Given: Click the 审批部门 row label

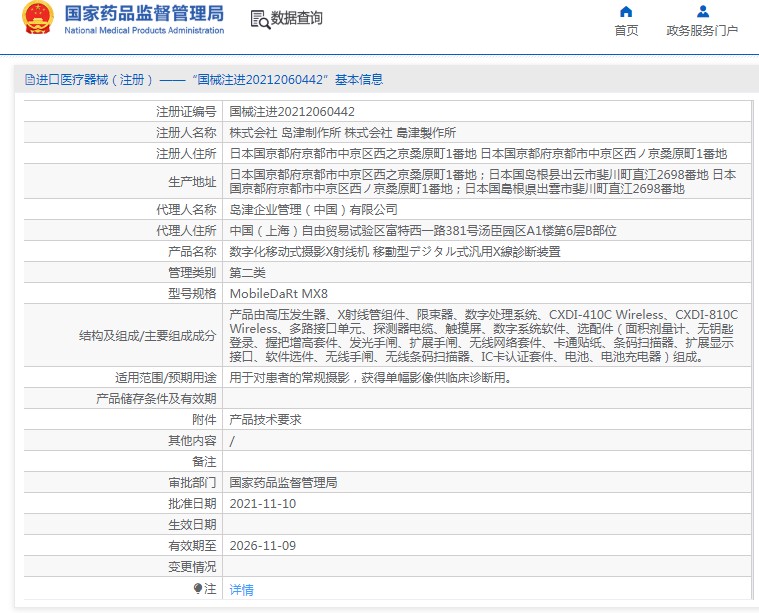Looking at the screenshot, I should pyautogui.click(x=192, y=482).
